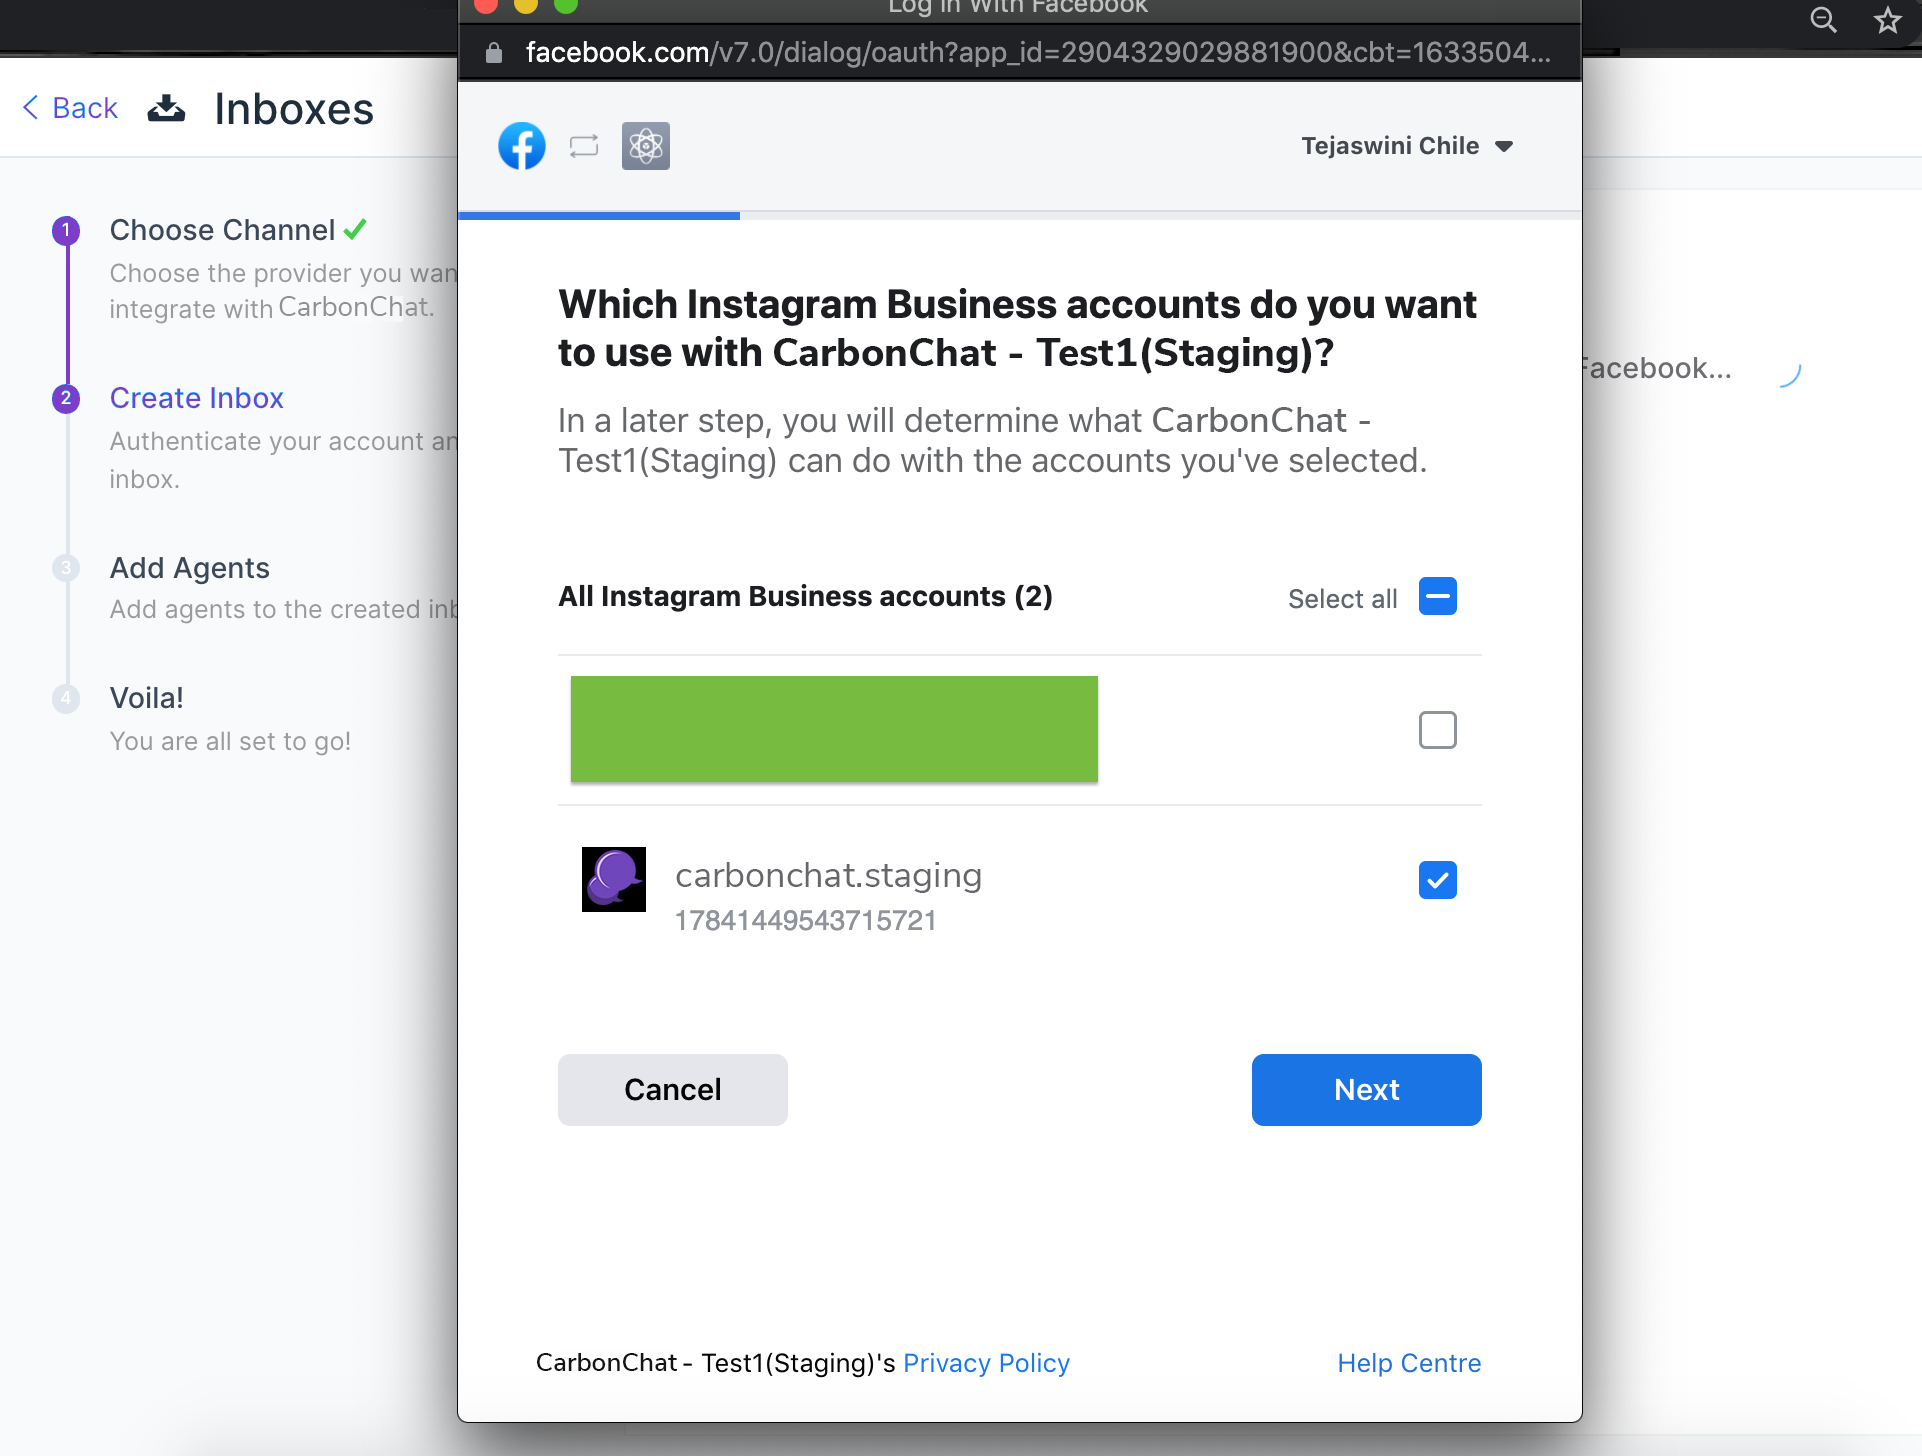Click the zoom magnifier icon

(1823, 20)
